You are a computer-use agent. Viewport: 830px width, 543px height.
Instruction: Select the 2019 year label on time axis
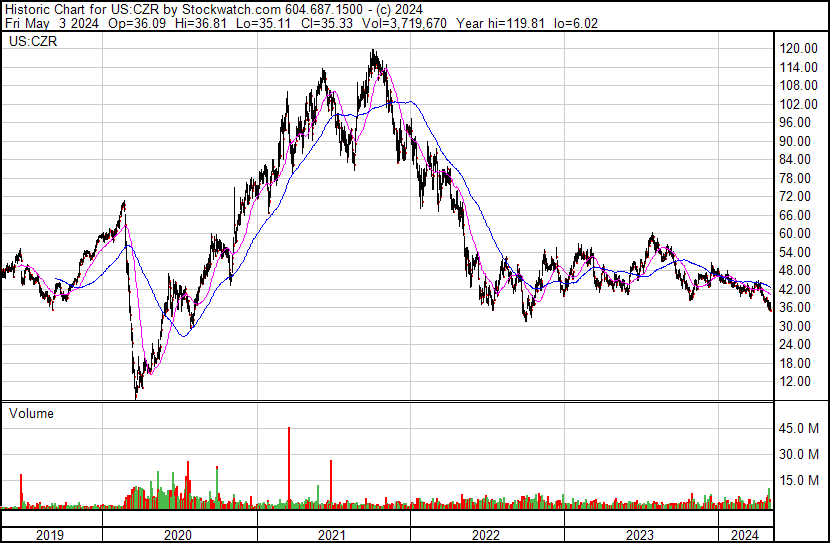50,535
